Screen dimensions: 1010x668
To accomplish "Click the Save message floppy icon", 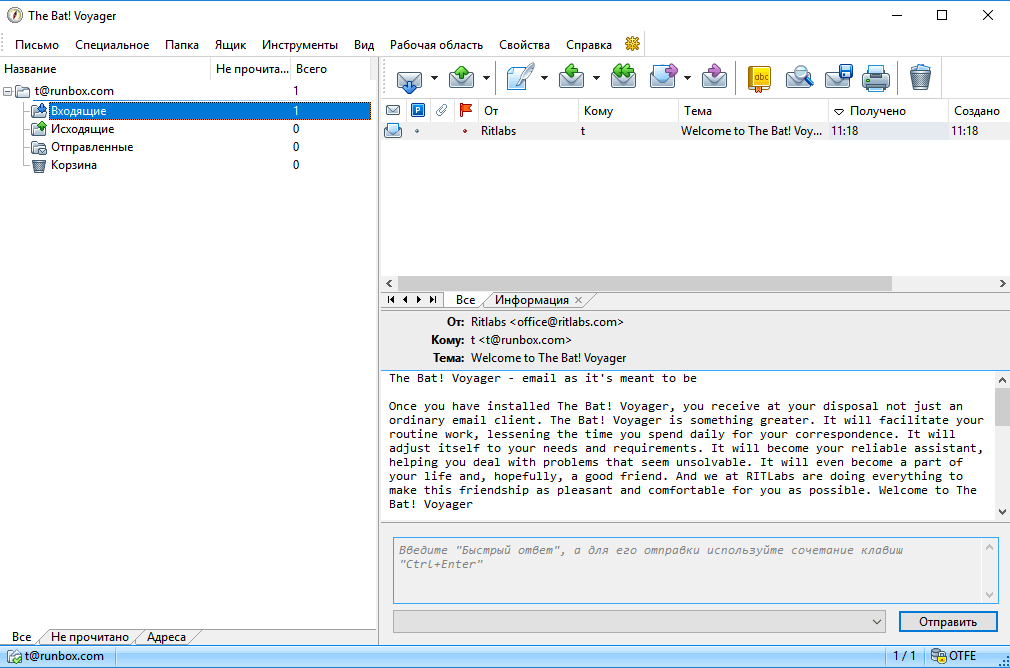I will 839,78.
